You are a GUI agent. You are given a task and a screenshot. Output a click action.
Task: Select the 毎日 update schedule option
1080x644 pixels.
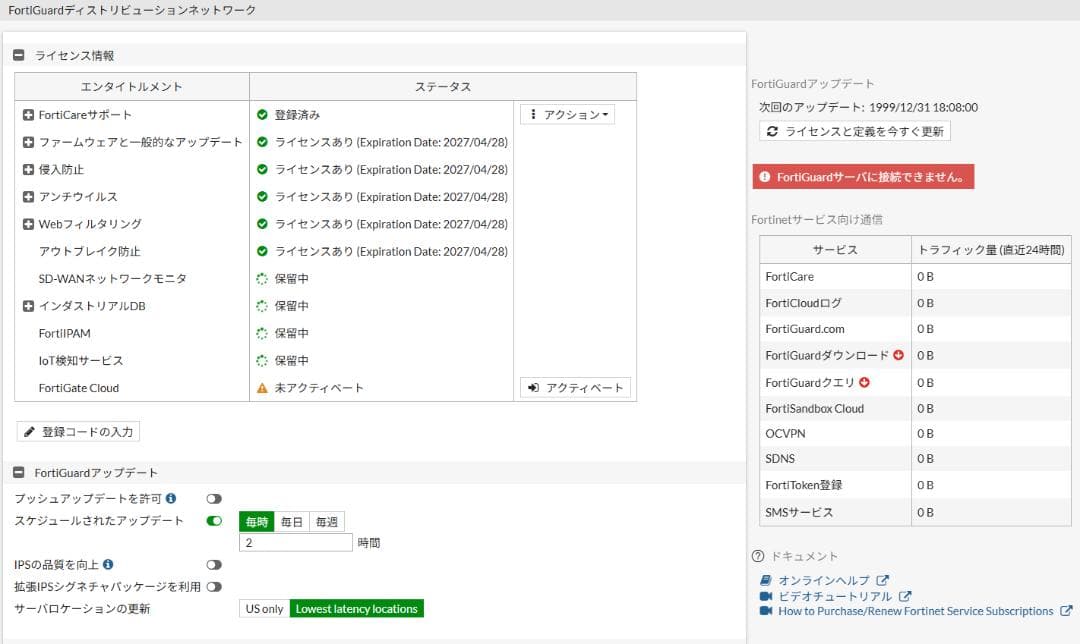coord(293,521)
